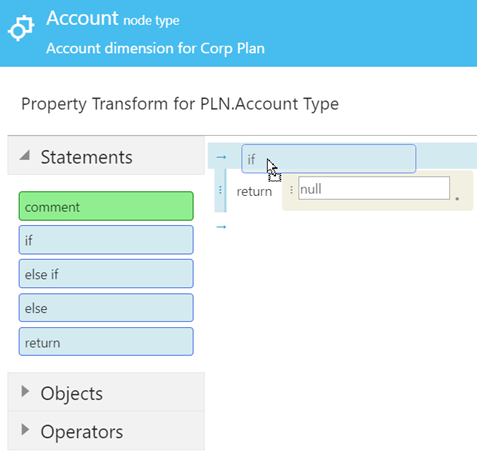Expand the Operators section
This screenshot has width=477, height=457.
(x=25, y=430)
